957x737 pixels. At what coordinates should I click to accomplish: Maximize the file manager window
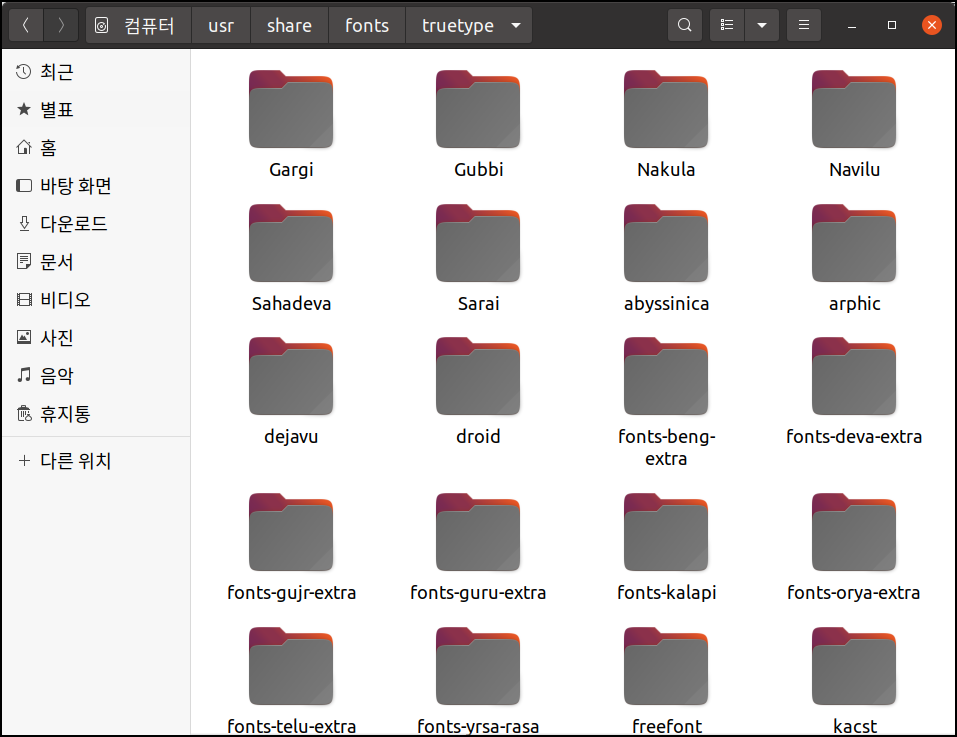tap(892, 25)
